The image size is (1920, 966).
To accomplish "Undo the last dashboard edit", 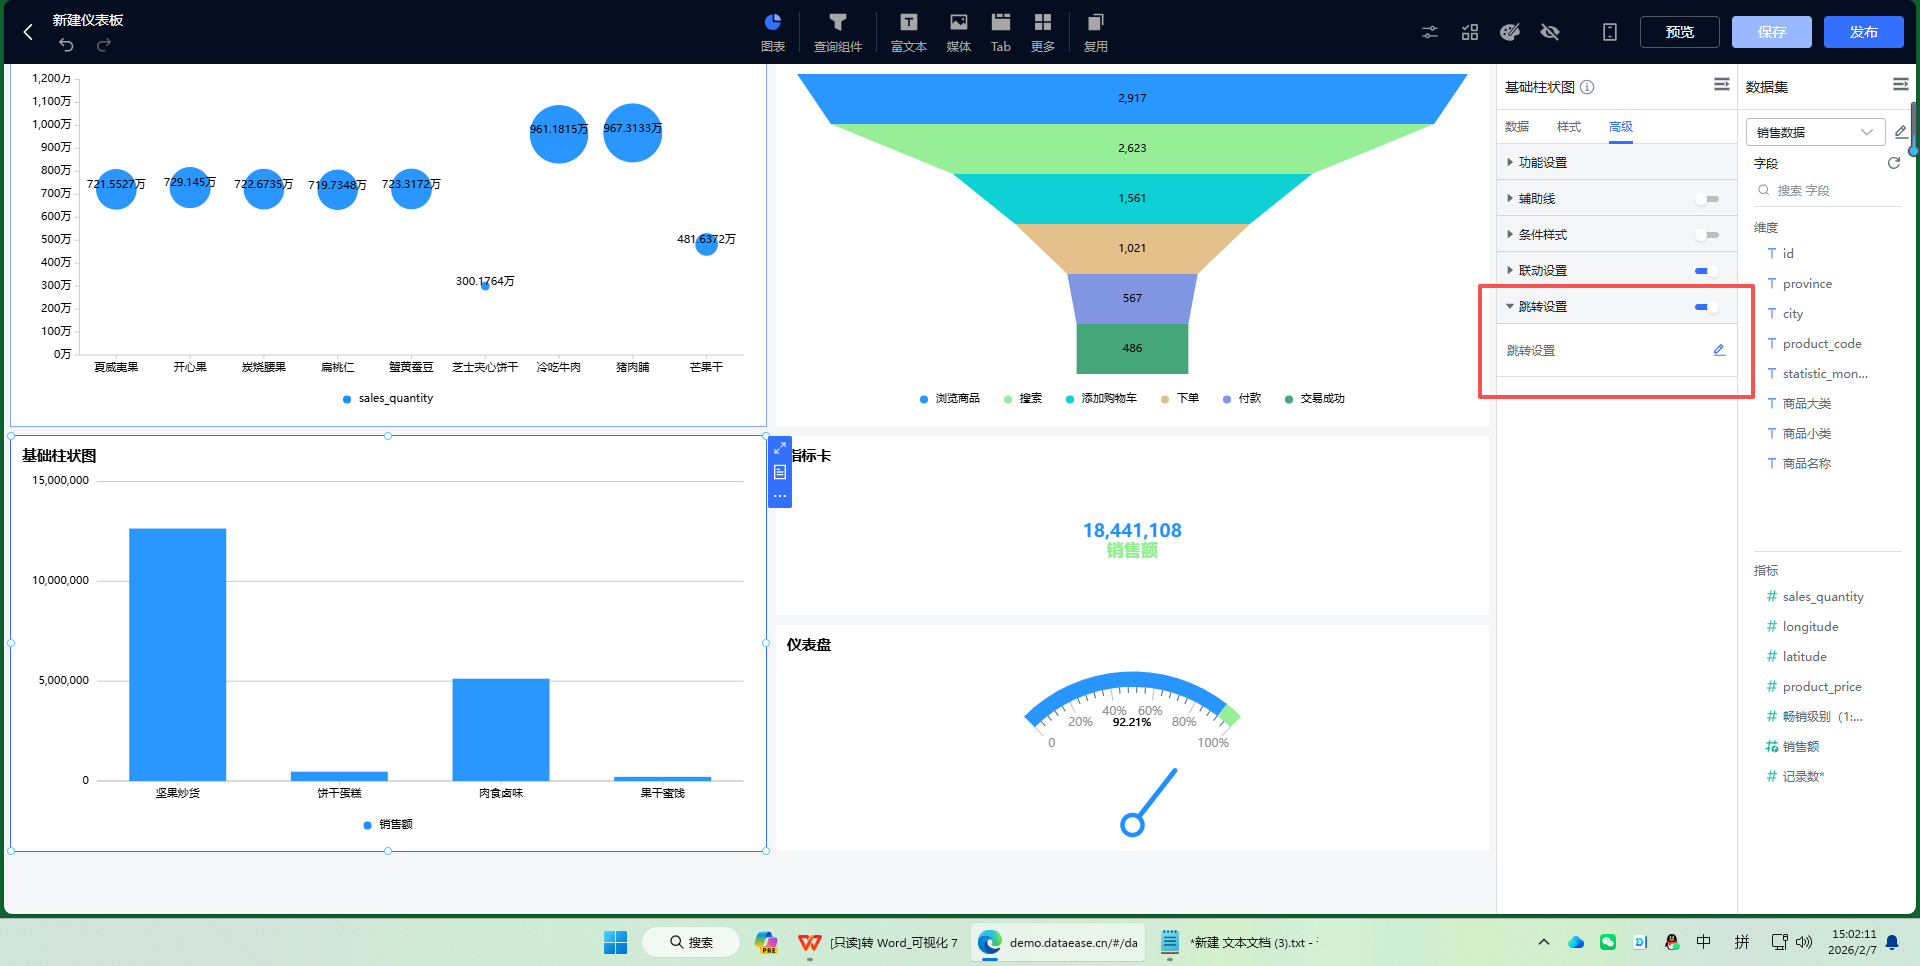I will (66, 45).
